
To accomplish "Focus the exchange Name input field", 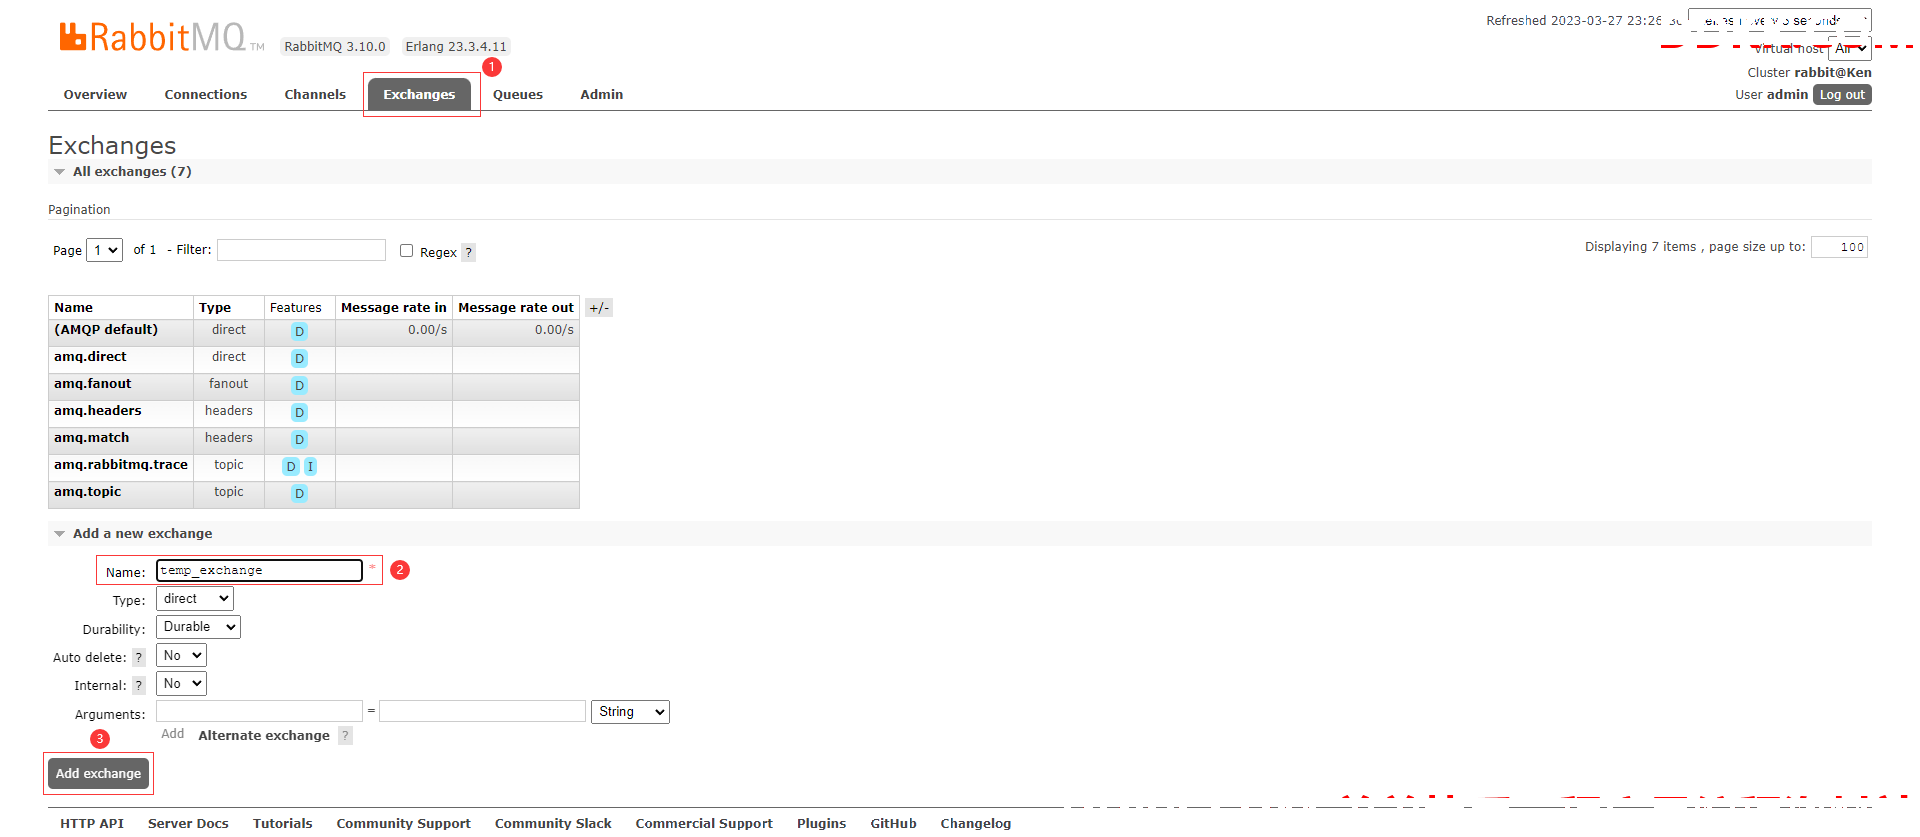I will click(259, 570).
